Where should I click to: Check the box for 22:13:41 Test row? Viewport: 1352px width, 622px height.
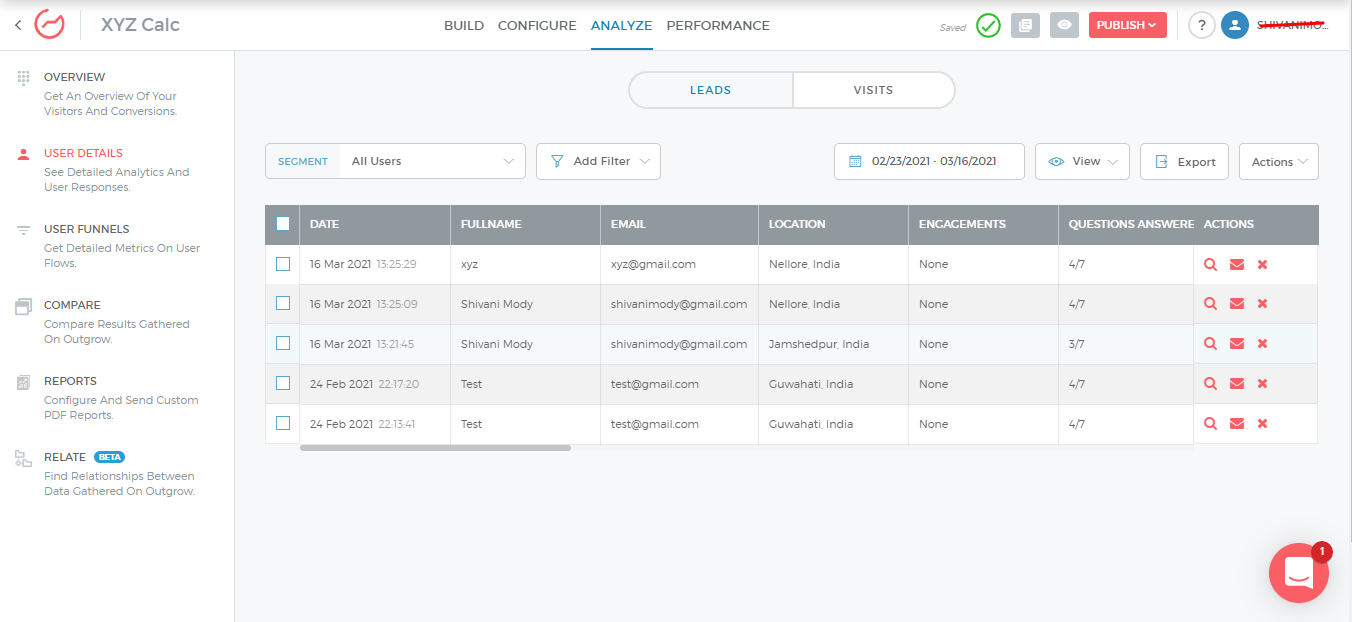tap(283, 423)
